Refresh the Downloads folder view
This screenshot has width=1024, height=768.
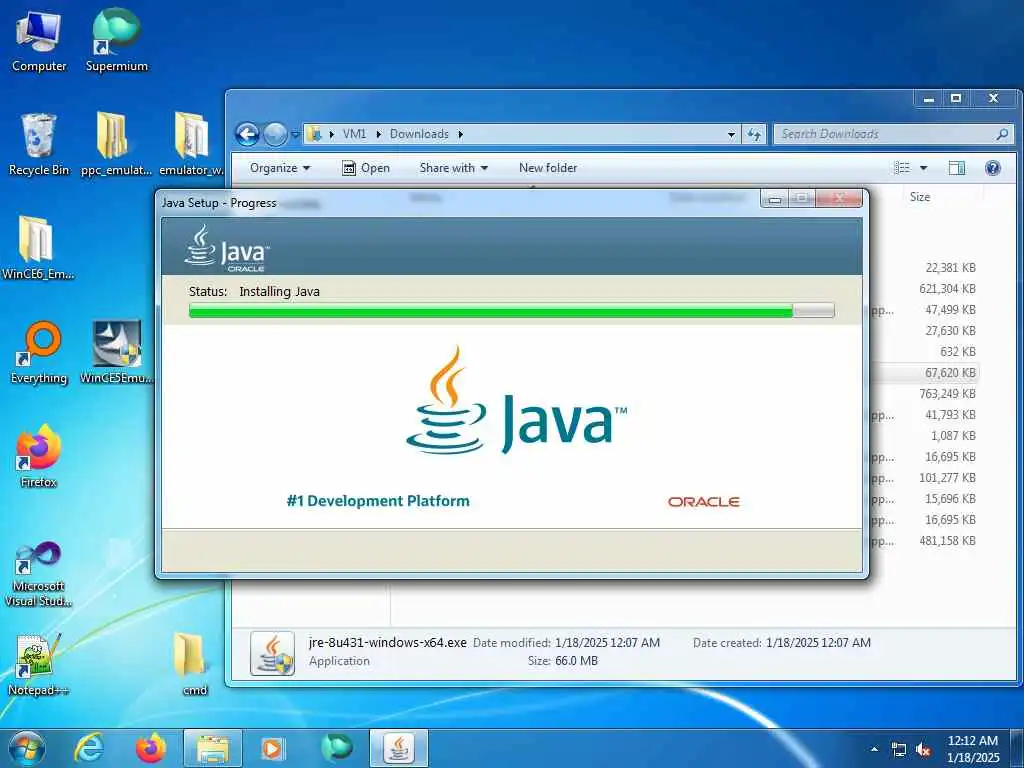[x=754, y=134]
